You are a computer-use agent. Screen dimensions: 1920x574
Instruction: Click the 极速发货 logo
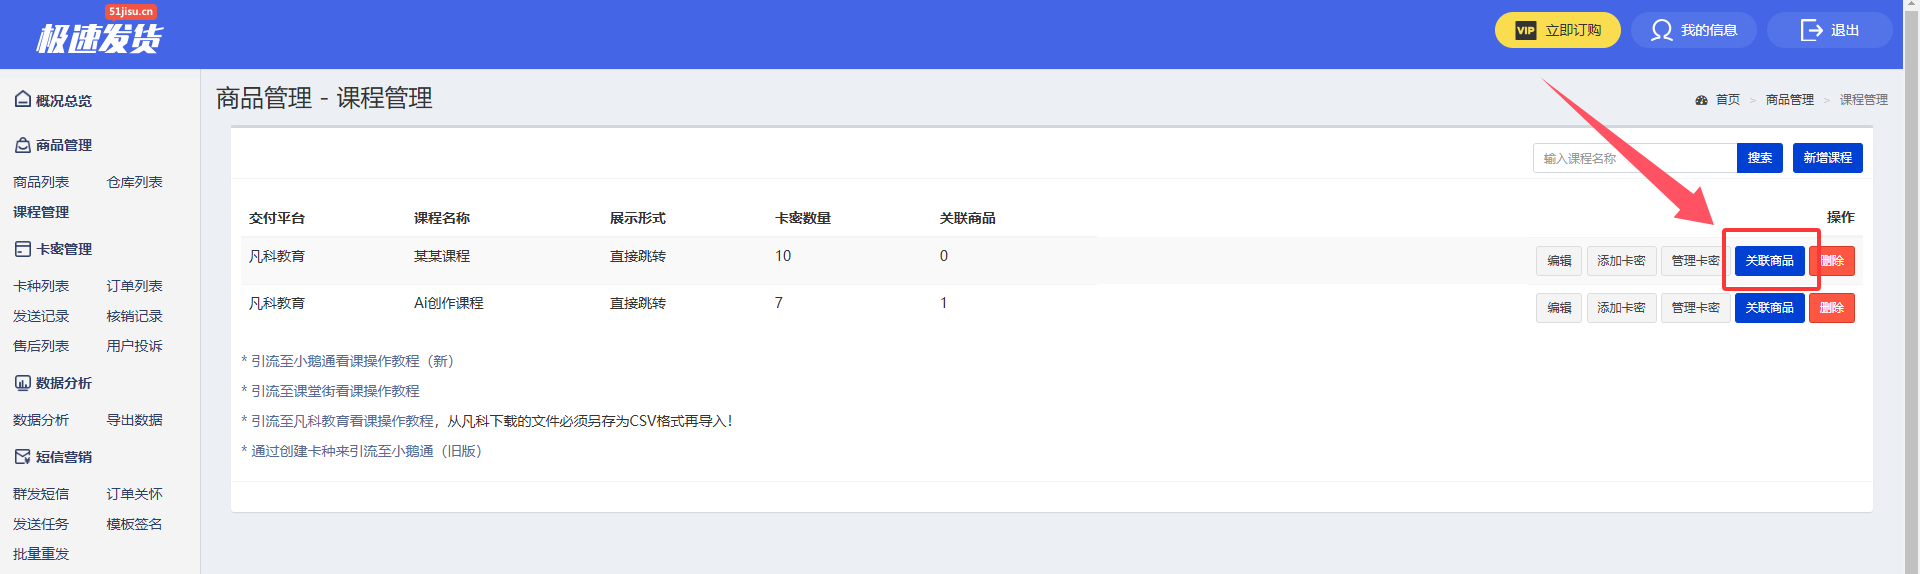pos(98,30)
